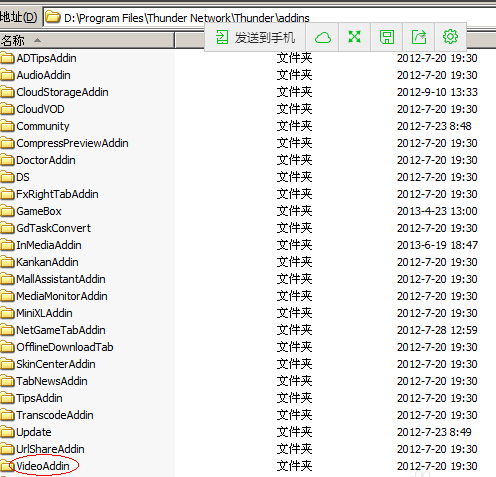Select the ADTipsAddin folder icon
Image resolution: width=496 pixels, height=477 pixels.
coord(7,58)
